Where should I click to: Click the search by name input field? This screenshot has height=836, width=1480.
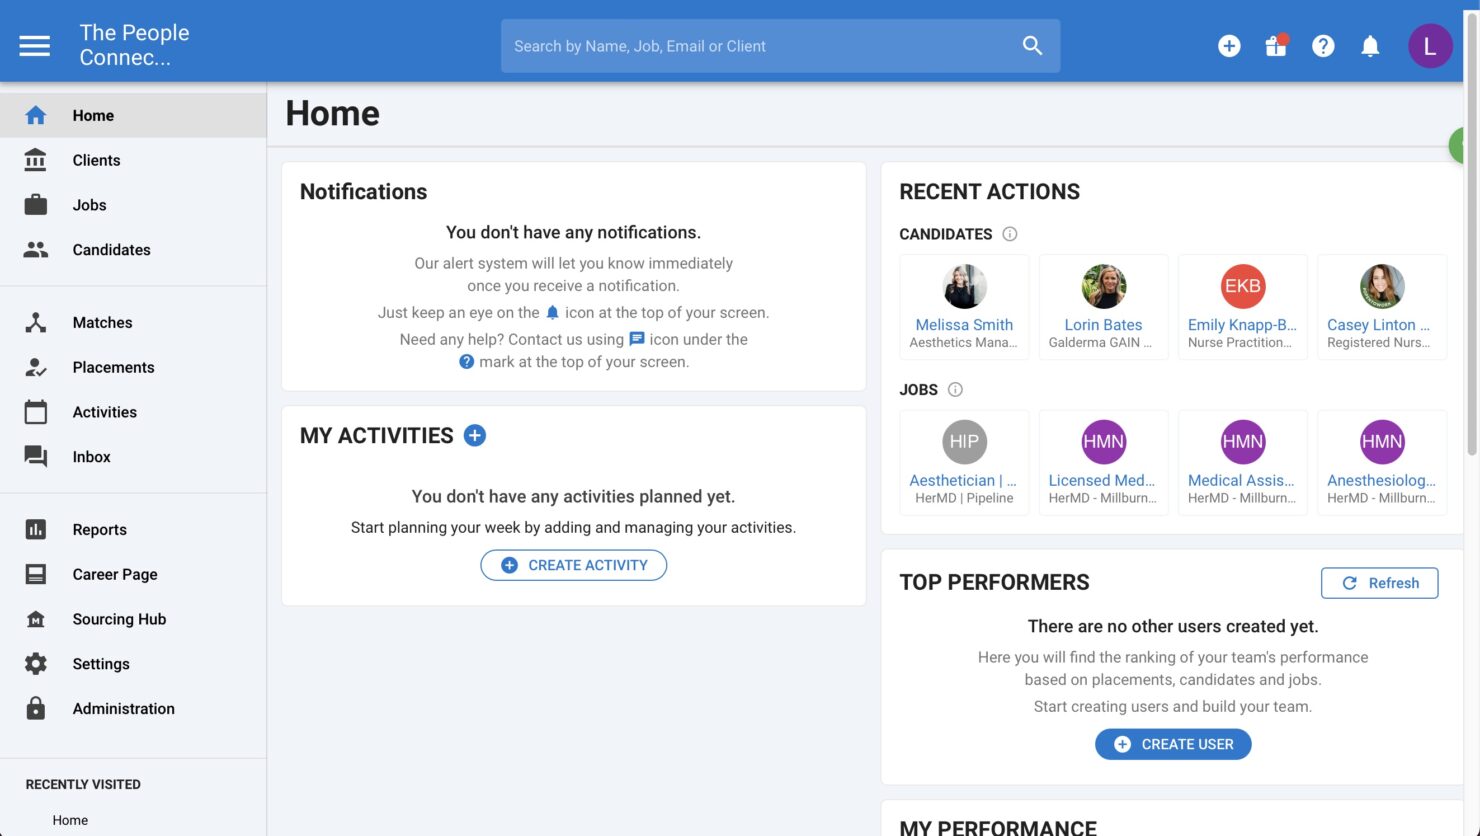point(760,46)
